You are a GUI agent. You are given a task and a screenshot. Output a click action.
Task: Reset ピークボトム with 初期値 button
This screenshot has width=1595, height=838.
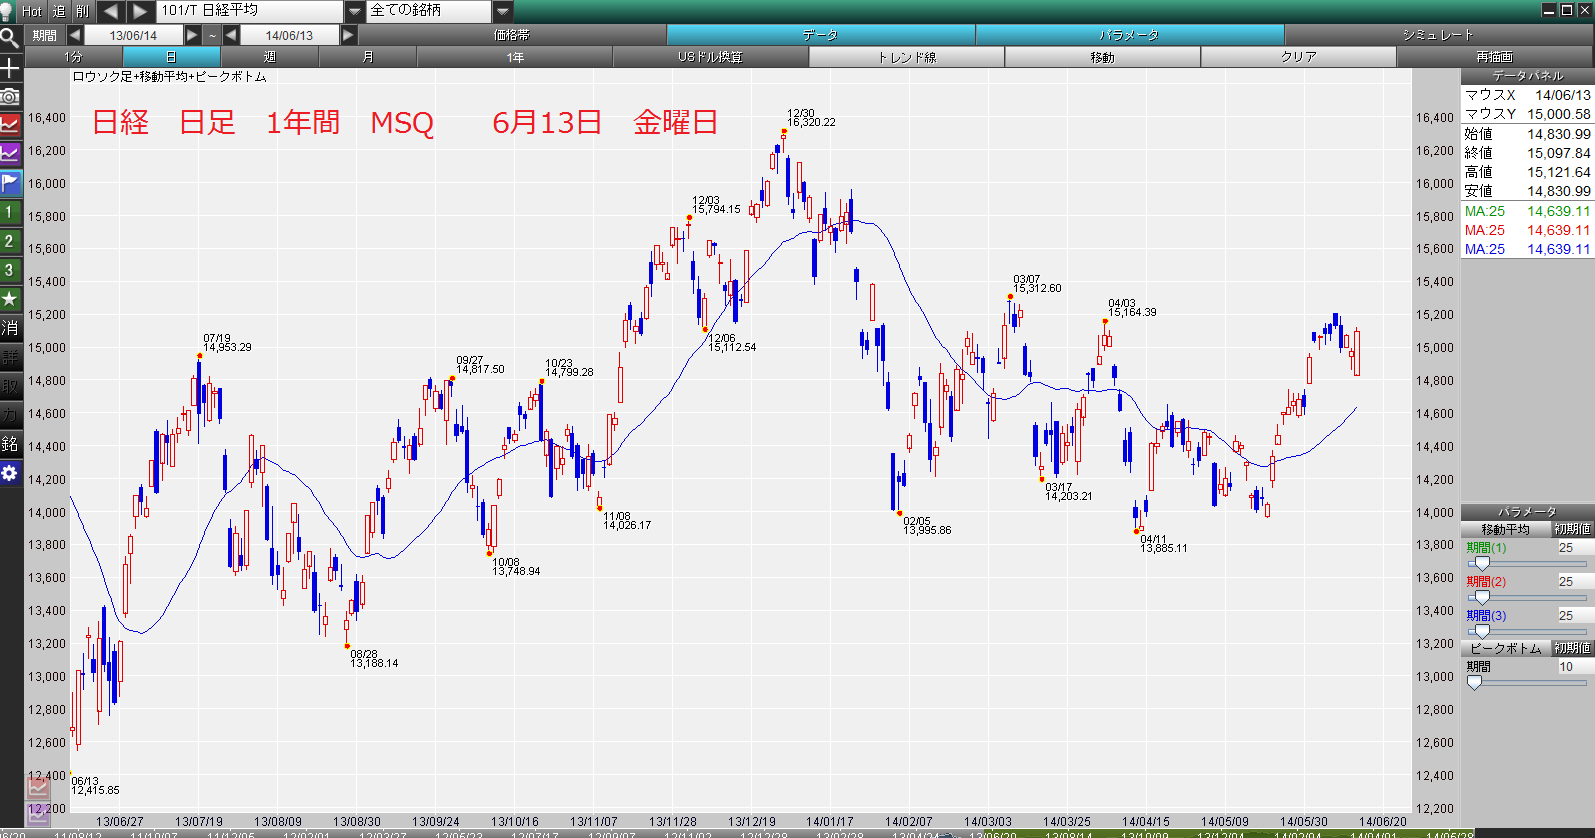1572,648
